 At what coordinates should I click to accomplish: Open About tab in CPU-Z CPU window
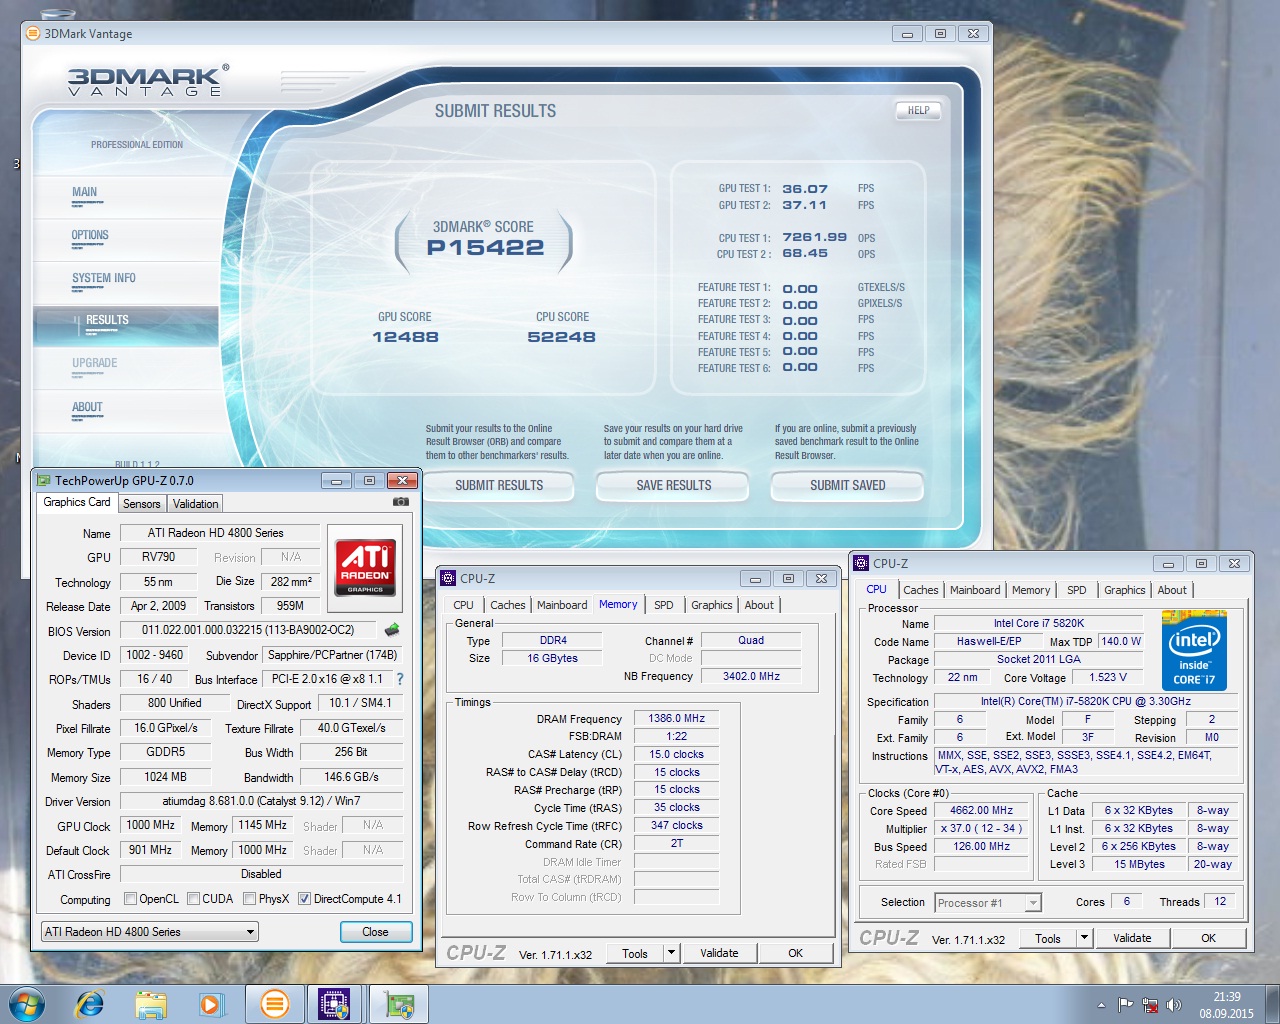pos(1172,590)
